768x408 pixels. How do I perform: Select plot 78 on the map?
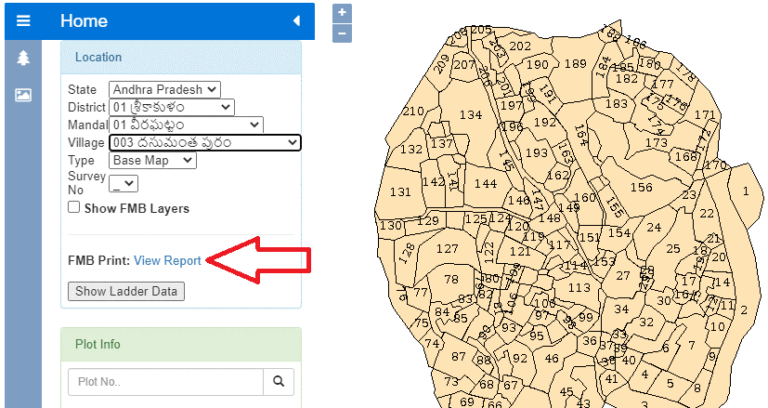pyautogui.click(x=451, y=279)
